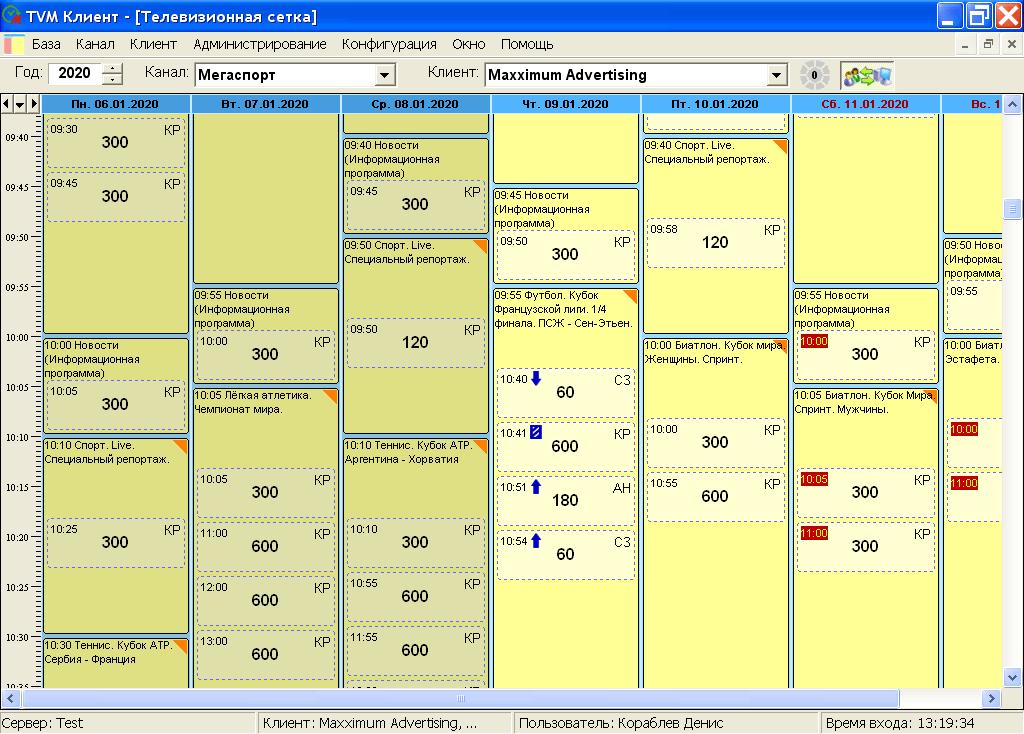Screen dimensions: 1024x734
Task: Click the orange corner marker on the Футбол program
Action: pyautogui.click(x=631, y=296)
